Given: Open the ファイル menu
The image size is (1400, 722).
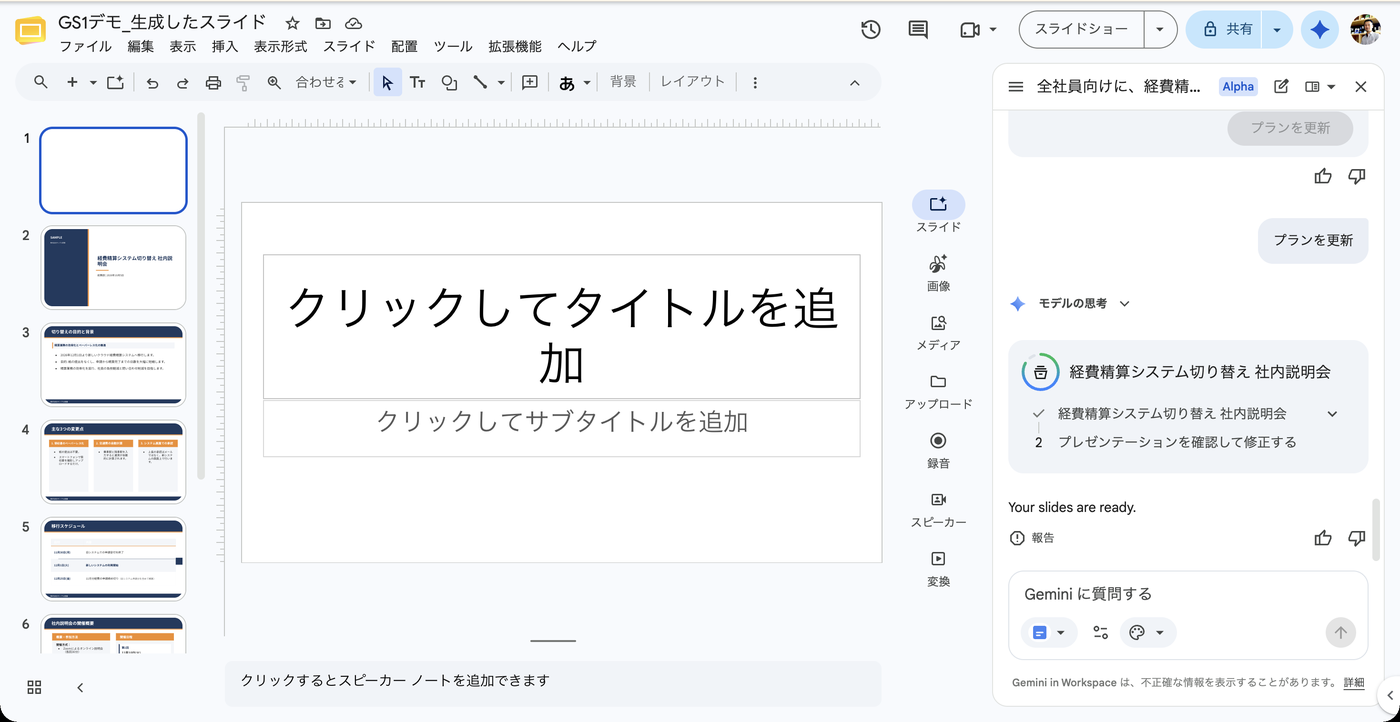Looking at the screenshot, I should point(86,46).
